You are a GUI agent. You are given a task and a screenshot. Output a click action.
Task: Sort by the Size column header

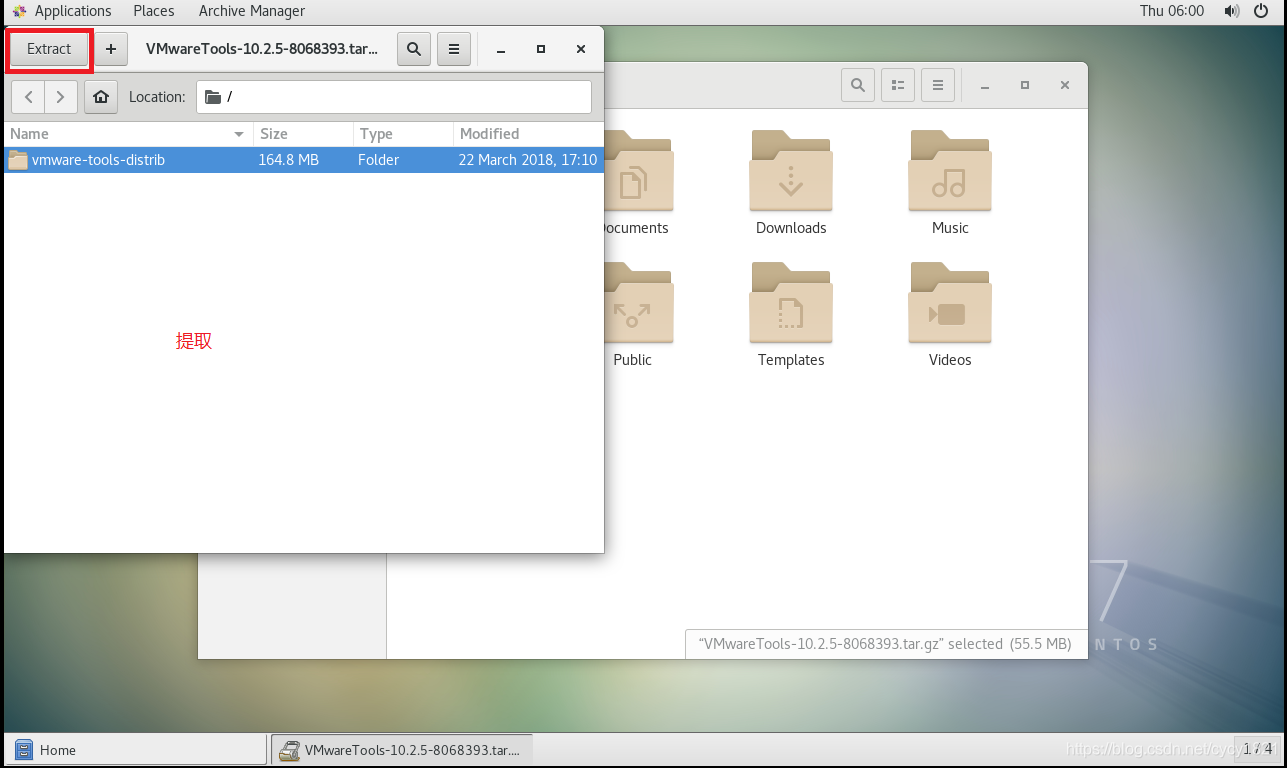[x=303, y=134]
